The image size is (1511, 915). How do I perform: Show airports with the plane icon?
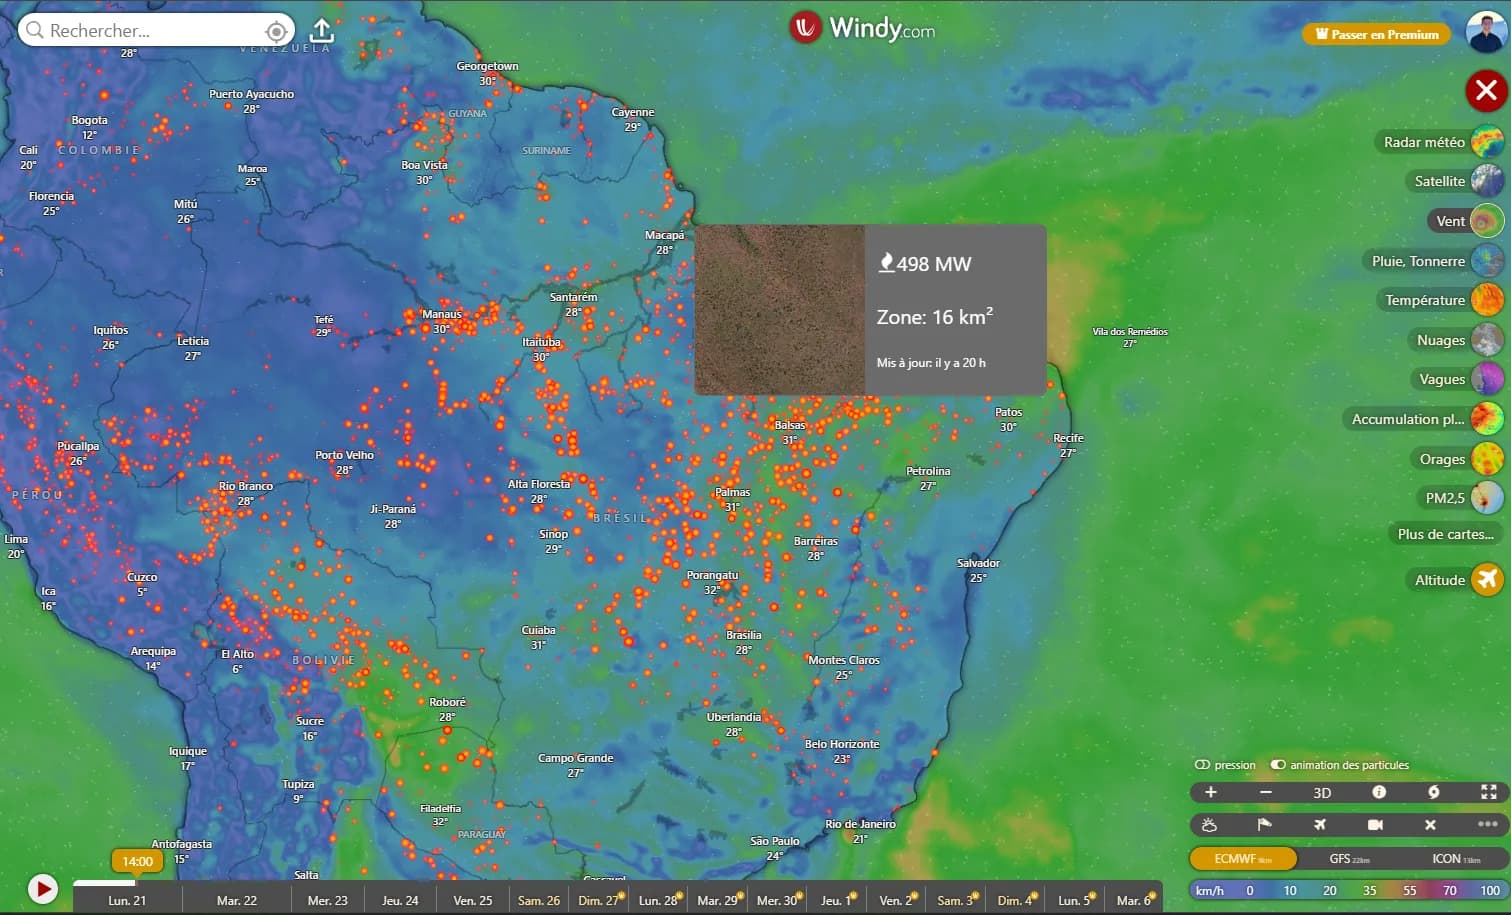click(1320, 825)
